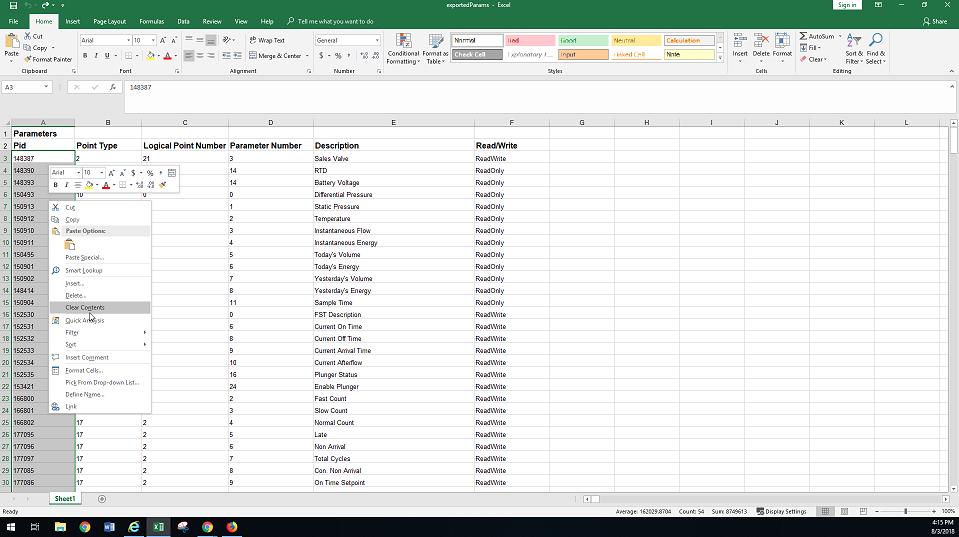Open the Find & Select magnifier icon

[875, 42]
